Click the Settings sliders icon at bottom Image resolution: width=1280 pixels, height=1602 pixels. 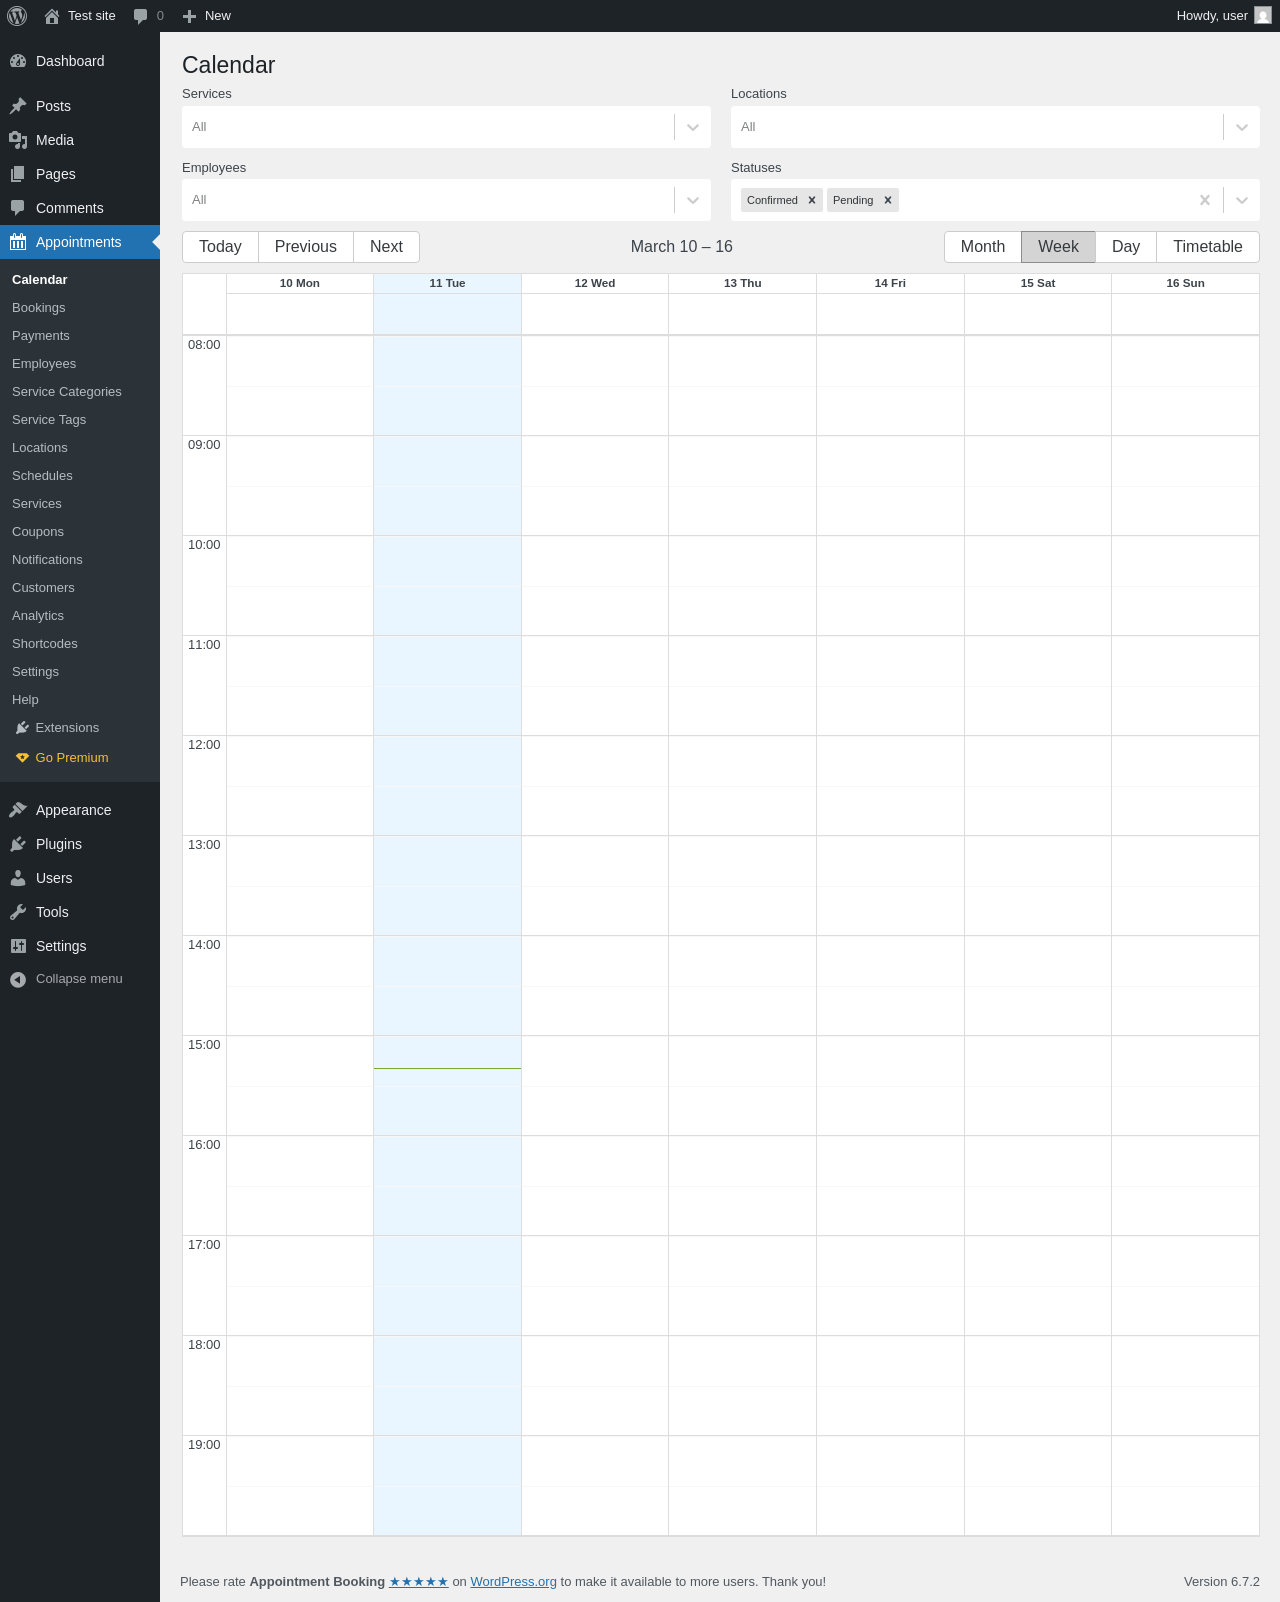(x=18, y=946)
